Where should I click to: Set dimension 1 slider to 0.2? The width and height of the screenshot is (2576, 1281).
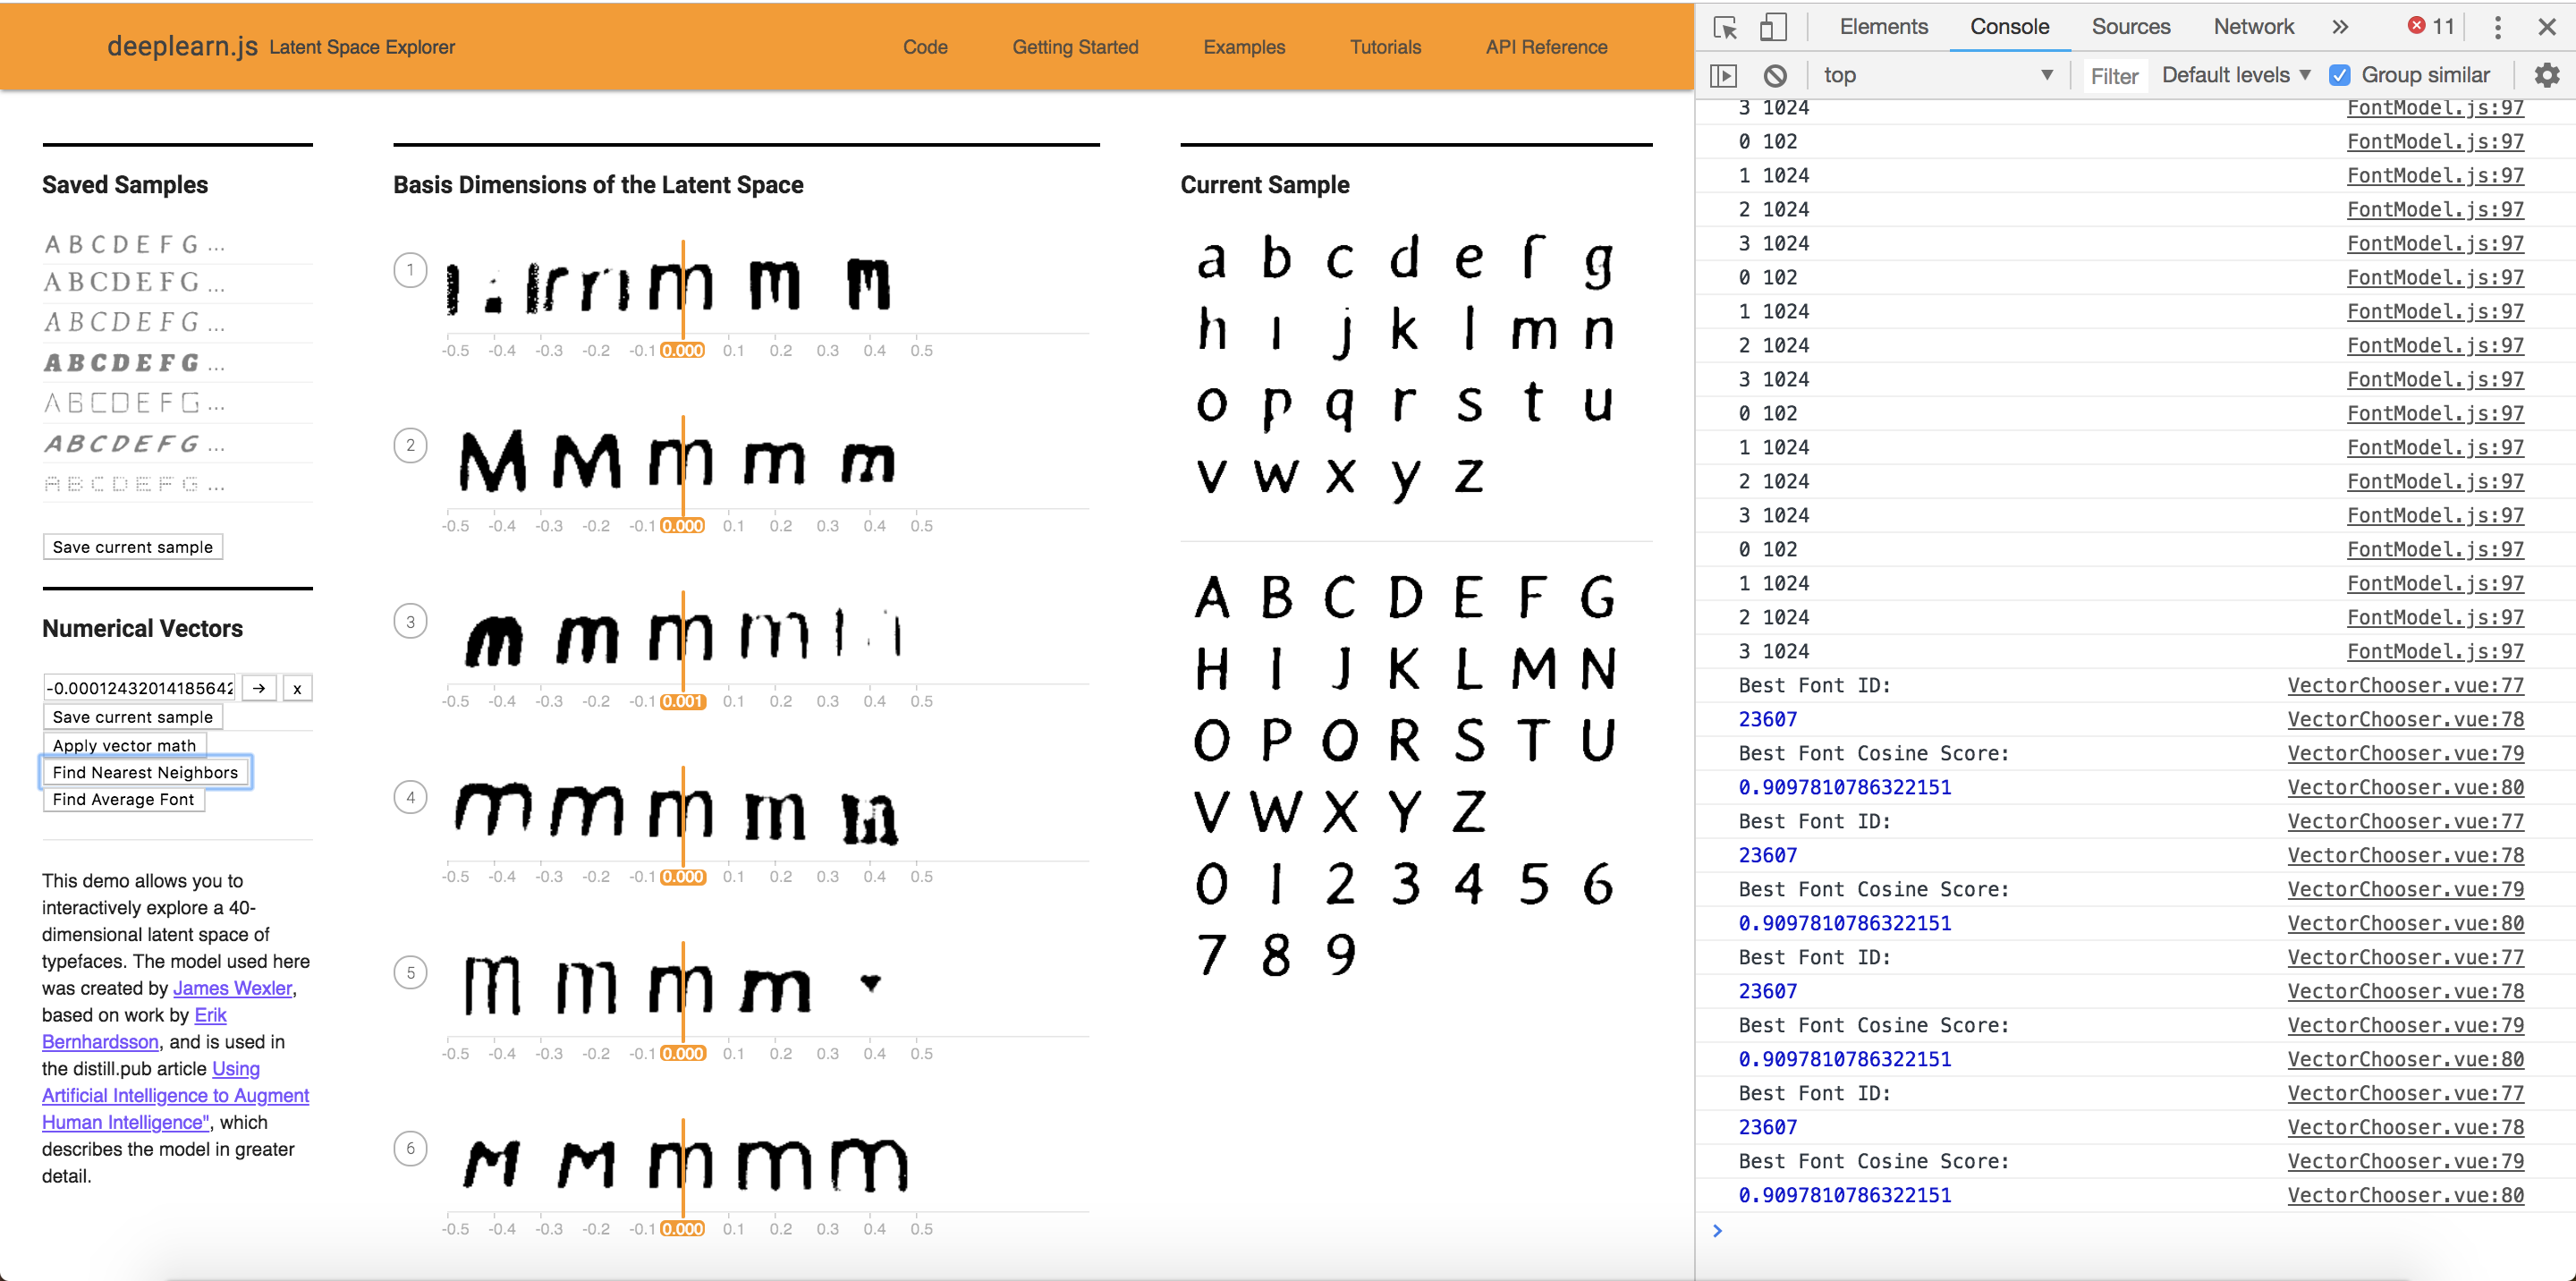[x=780, y=350]
